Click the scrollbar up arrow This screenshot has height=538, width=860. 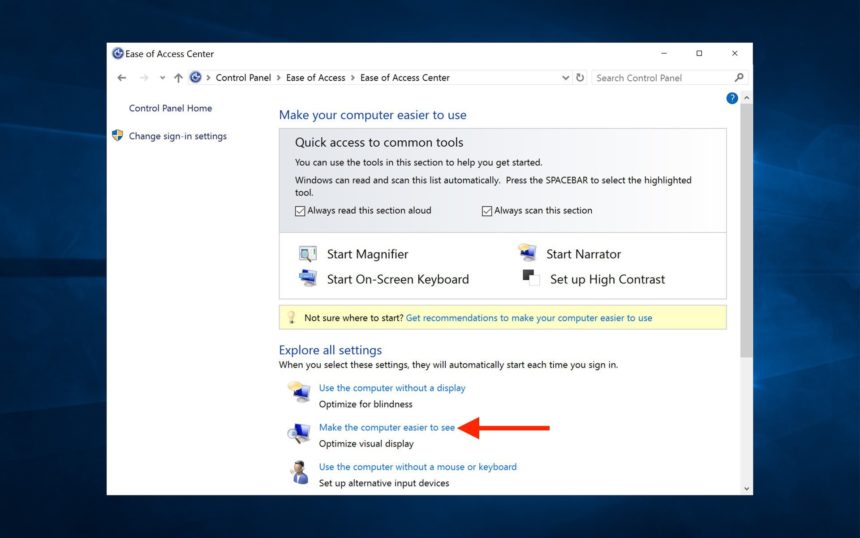(746, 98)
